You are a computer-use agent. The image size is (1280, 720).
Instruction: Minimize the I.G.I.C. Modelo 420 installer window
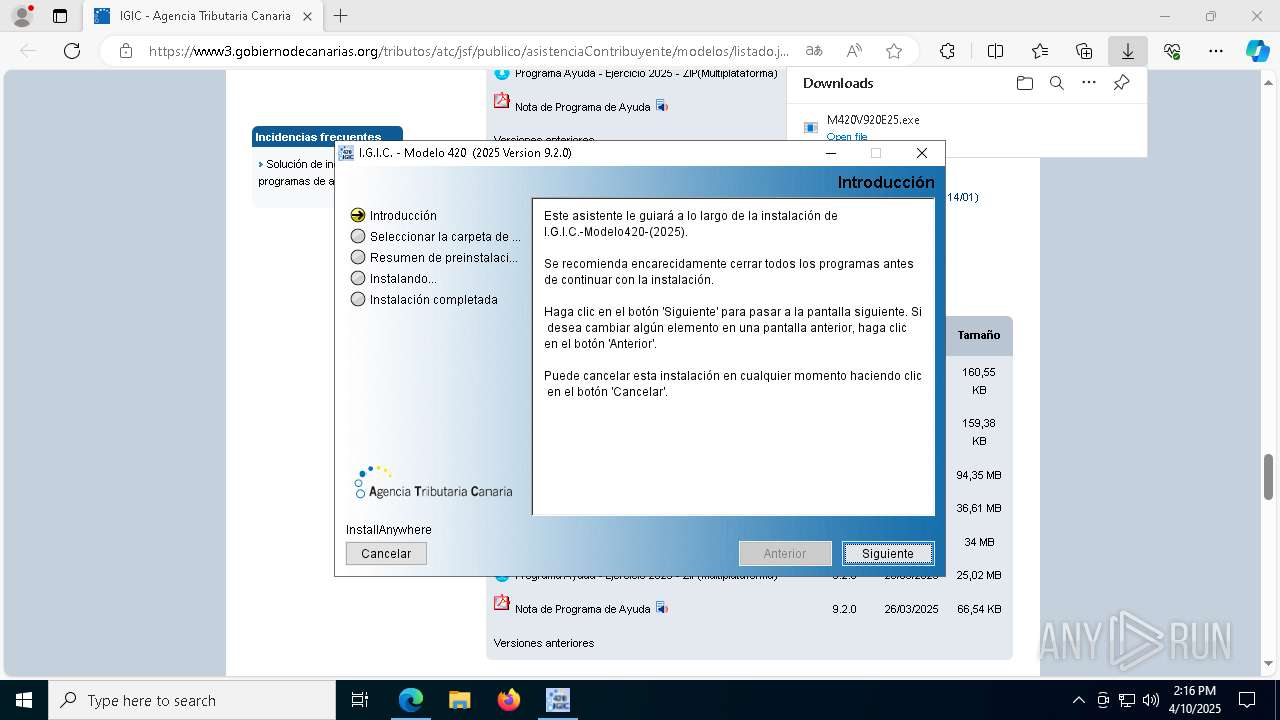pos(831,153)
